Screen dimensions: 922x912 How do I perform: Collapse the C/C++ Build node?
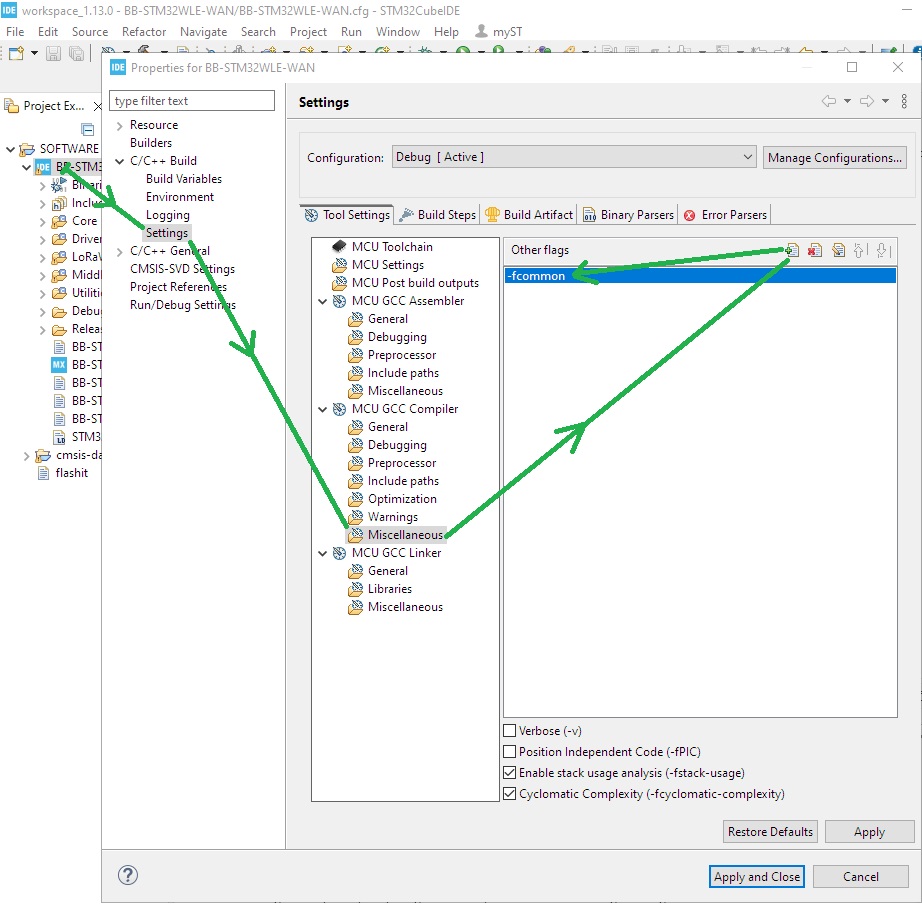(x=119, y=161)
